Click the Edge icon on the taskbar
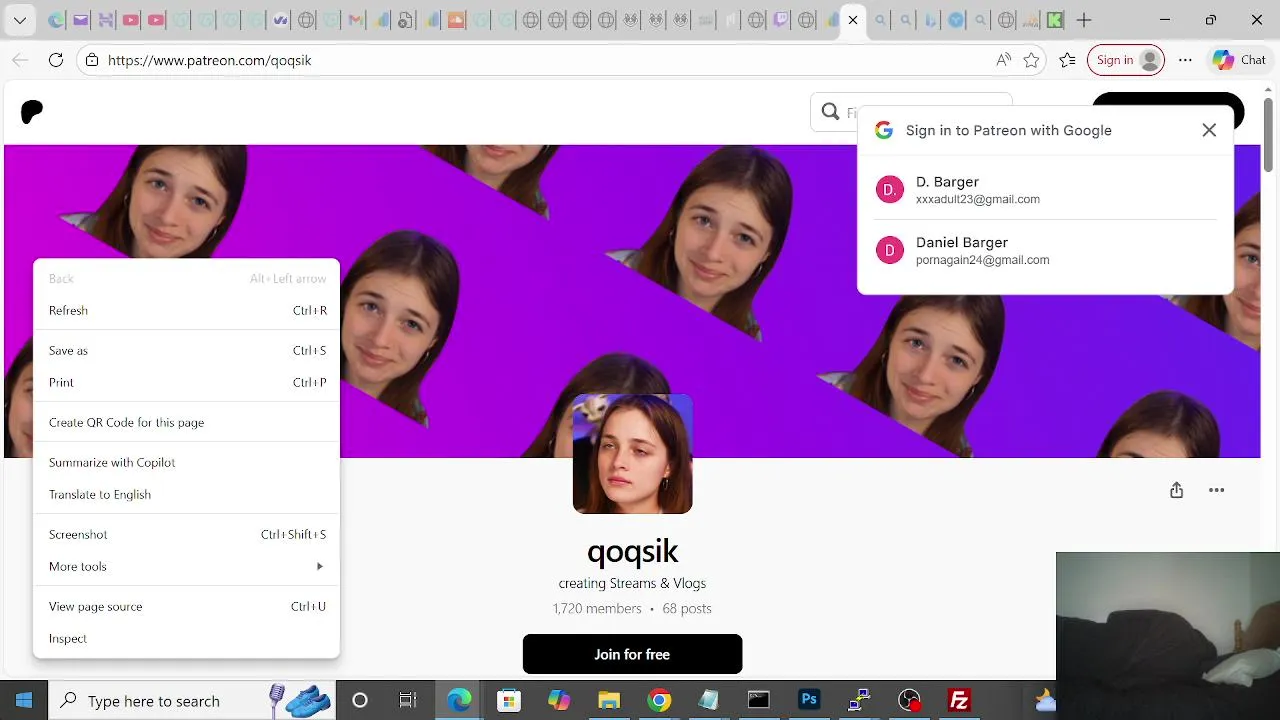Screen dimensions: 1280x720 [459, 700]
